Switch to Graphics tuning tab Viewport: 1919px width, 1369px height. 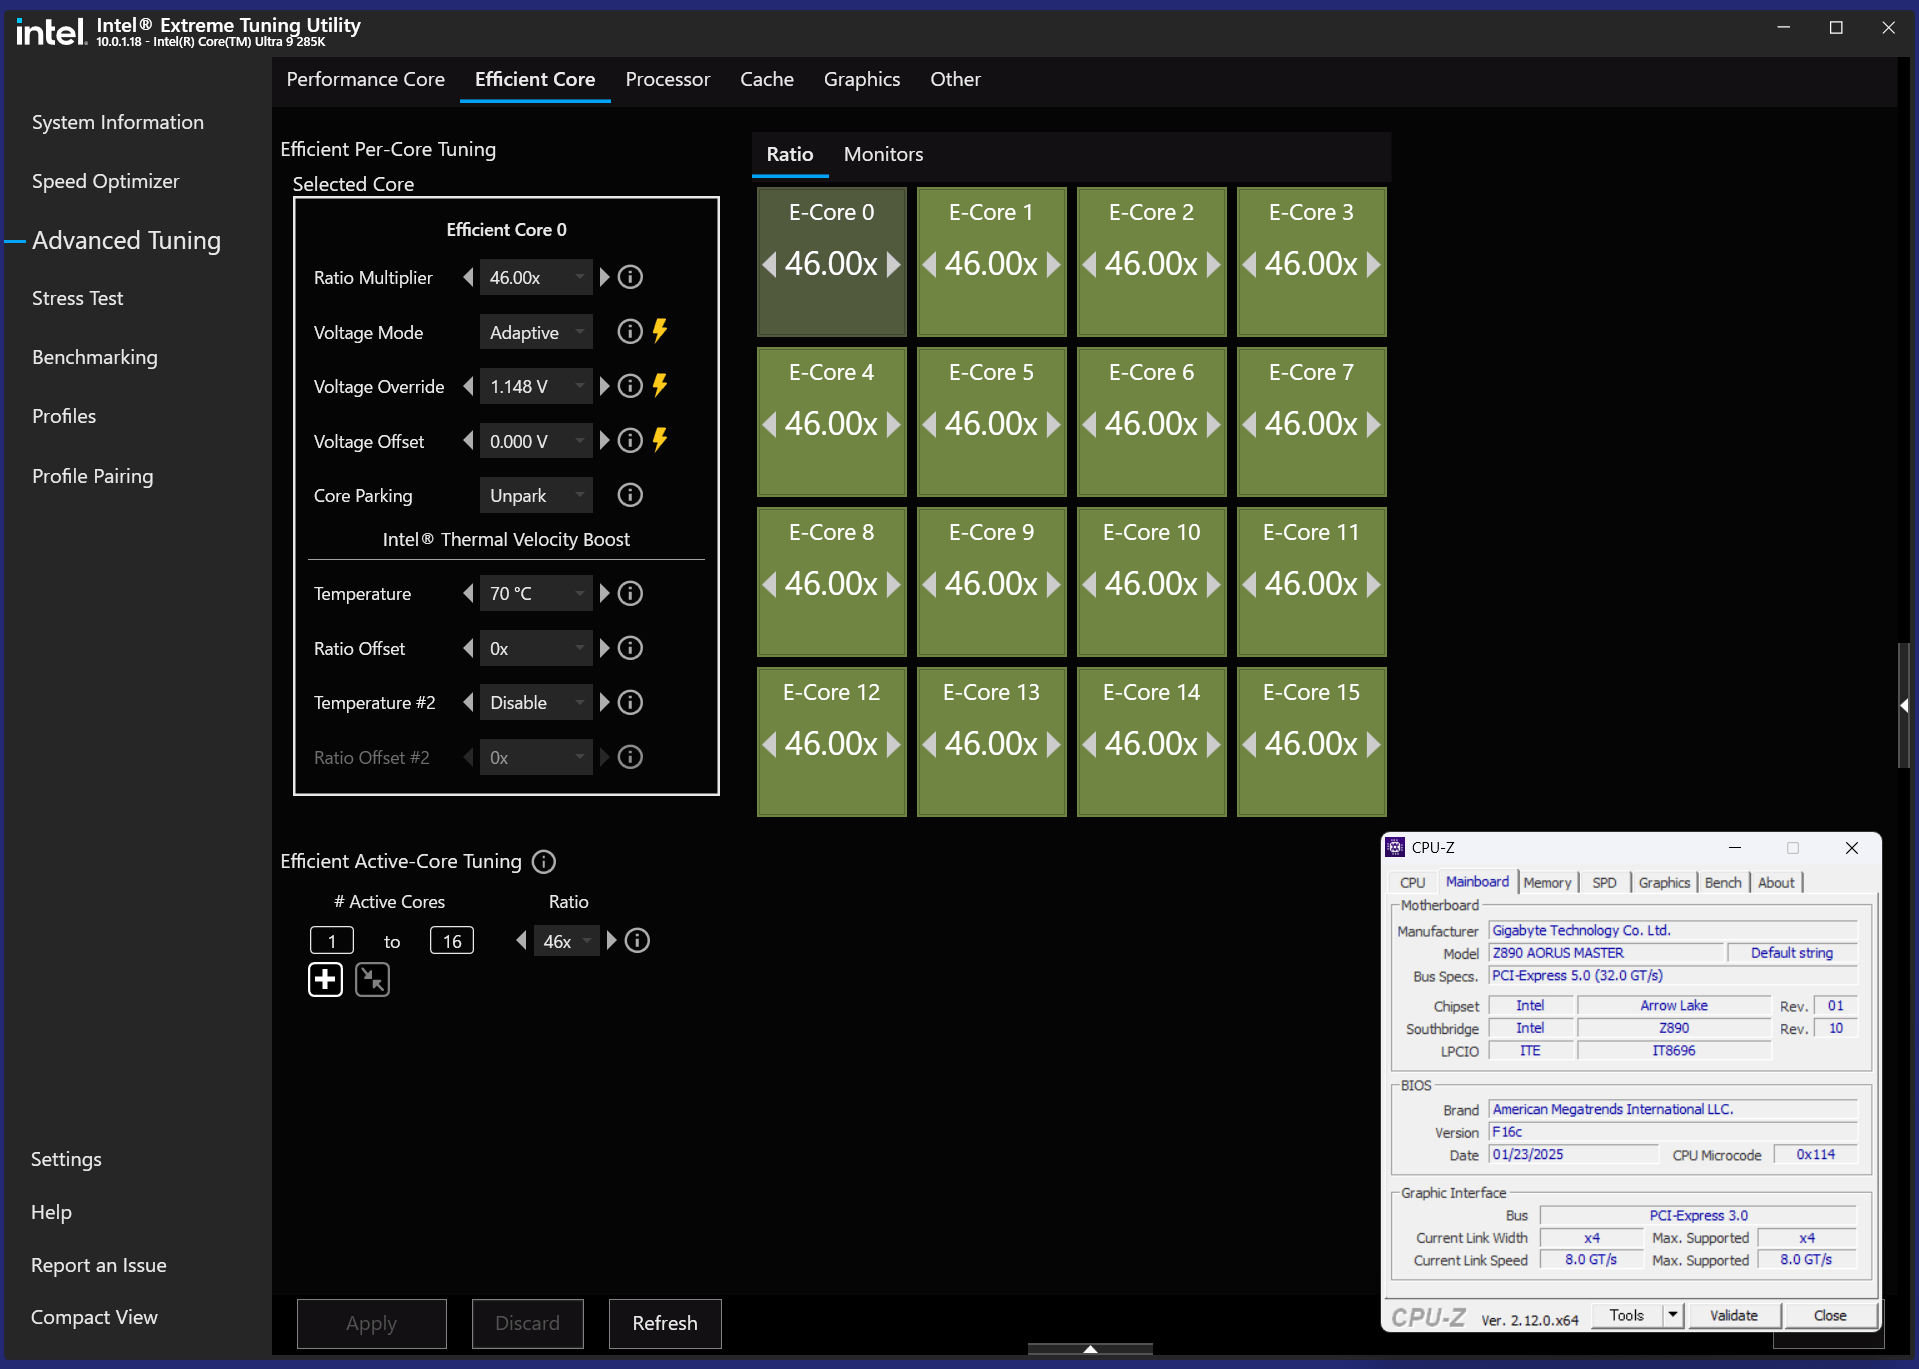click(861, 79)
